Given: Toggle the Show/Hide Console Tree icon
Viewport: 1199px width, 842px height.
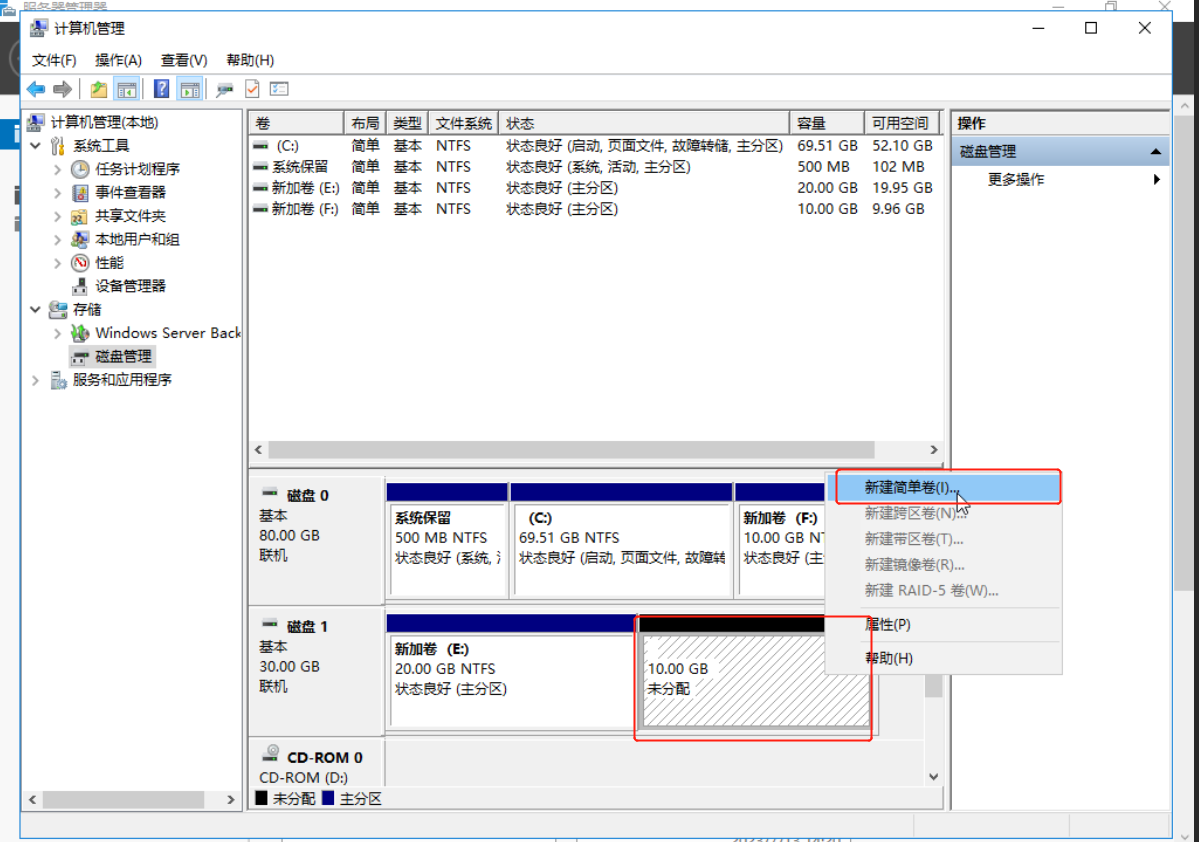Looking at the screenshot, I should click(x=126, y=89).
